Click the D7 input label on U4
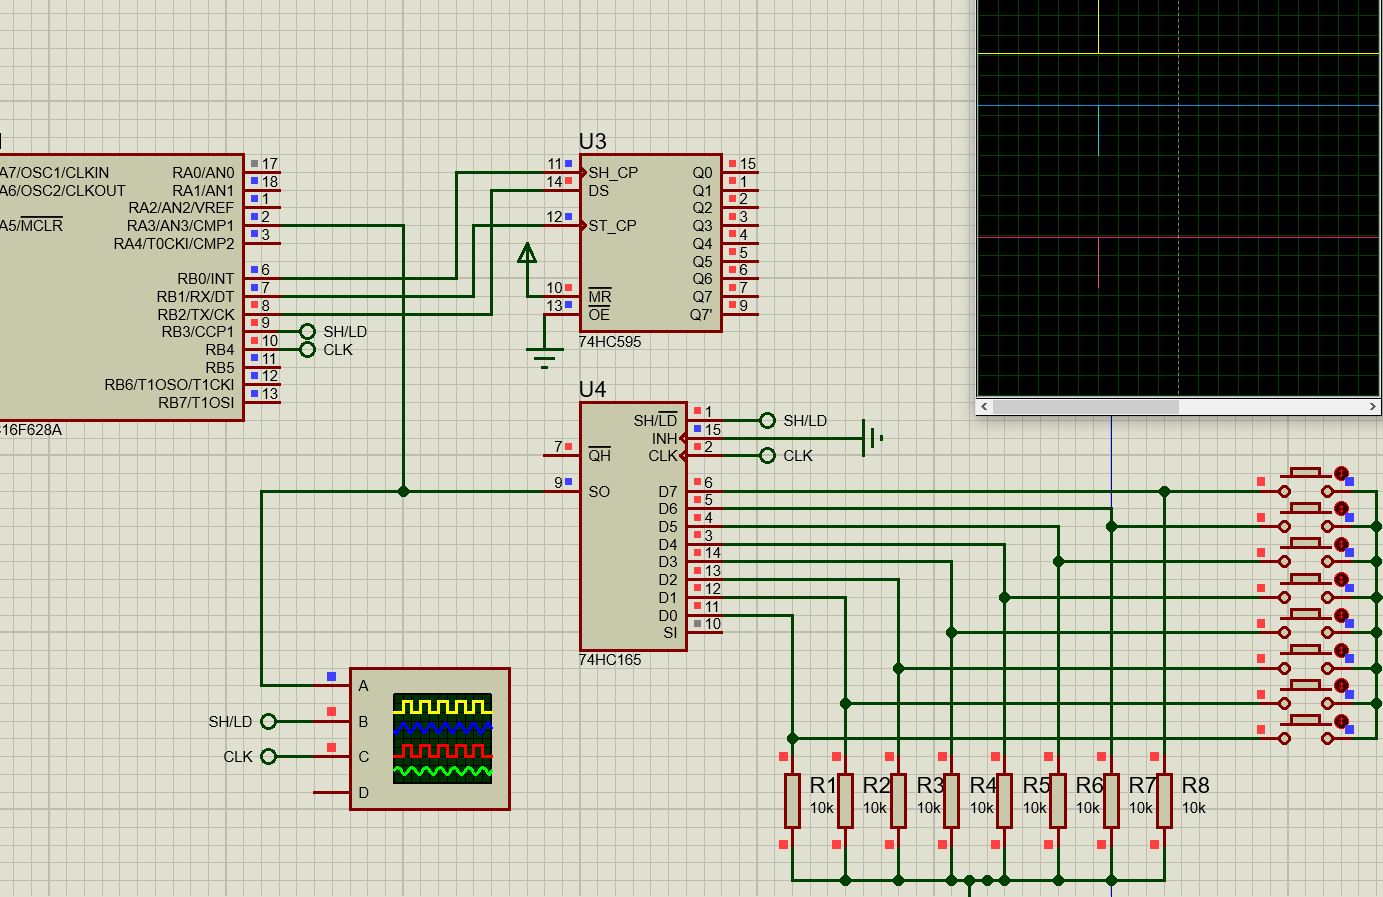 668,492
